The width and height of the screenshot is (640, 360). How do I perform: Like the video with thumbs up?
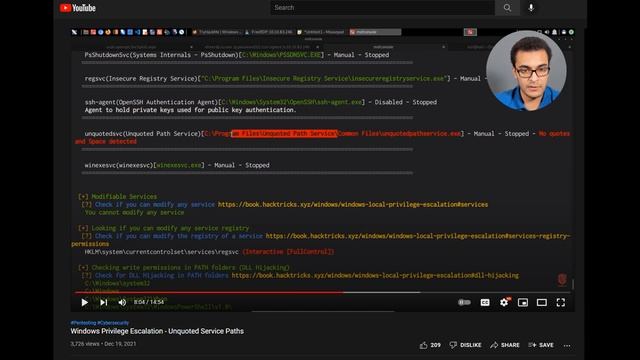424,345
